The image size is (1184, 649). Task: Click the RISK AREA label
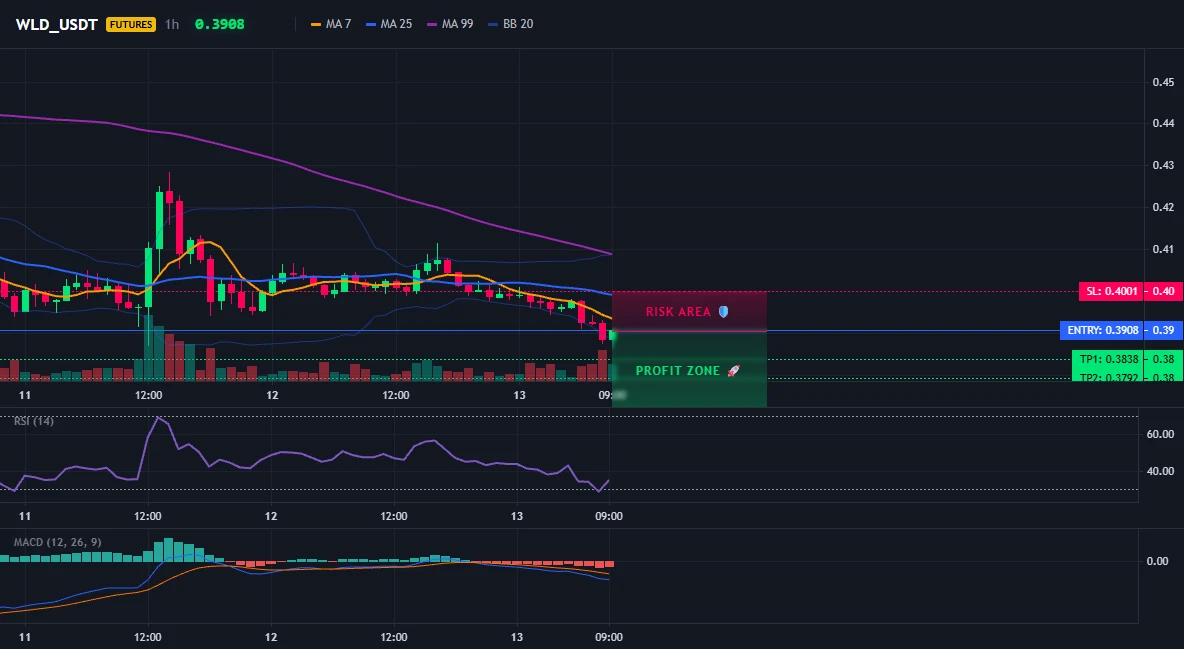pyautogui.click(x=678, y=311)
